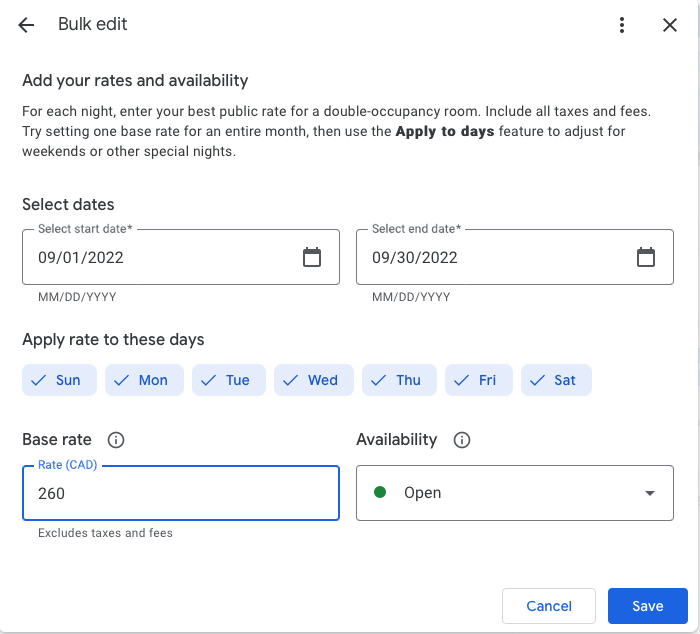
Task: Deselect the Tue day chip
Action: [x=229, y=380]
